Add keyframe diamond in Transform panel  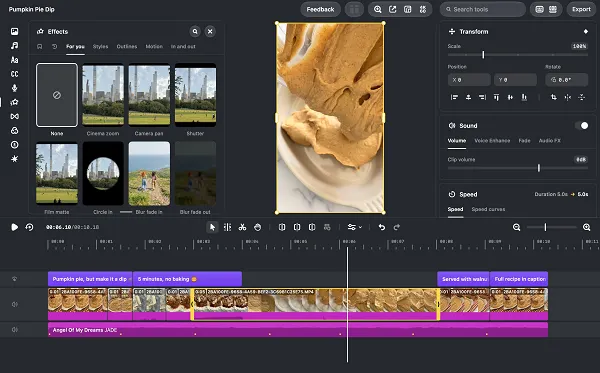pyautogui.click(x=585, y=31)
